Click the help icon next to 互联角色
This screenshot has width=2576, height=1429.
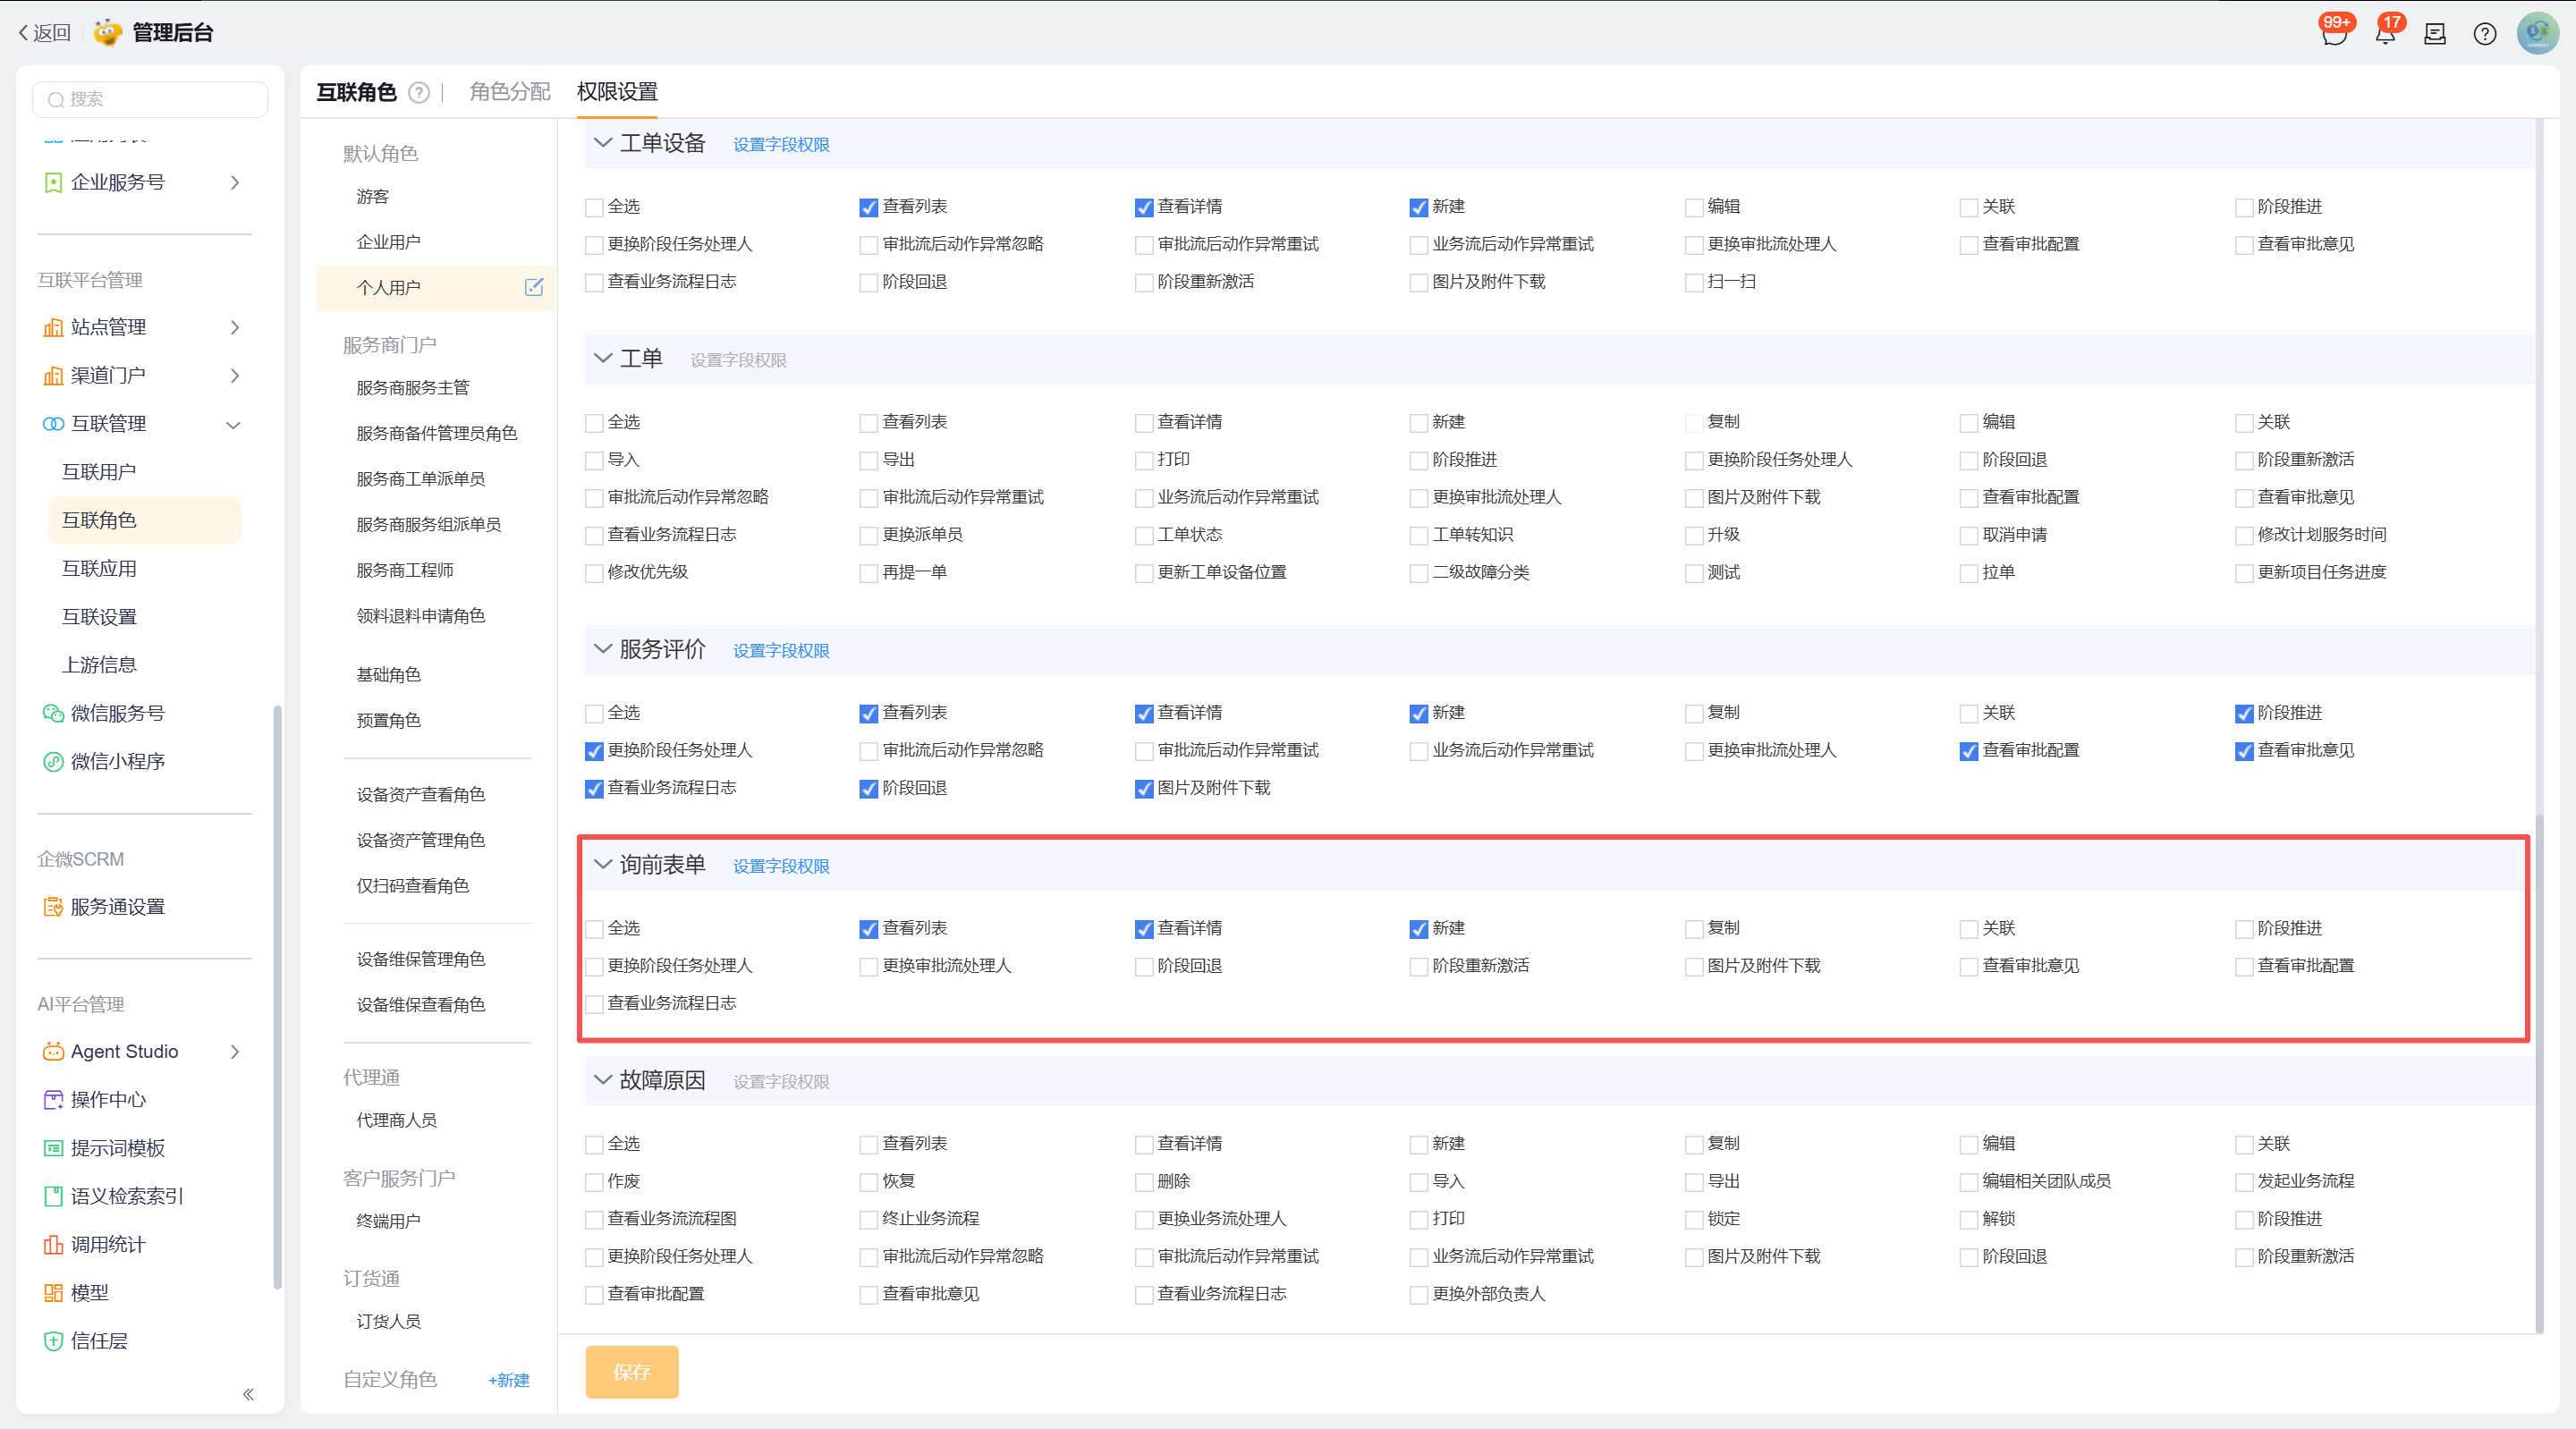(420, 92)
